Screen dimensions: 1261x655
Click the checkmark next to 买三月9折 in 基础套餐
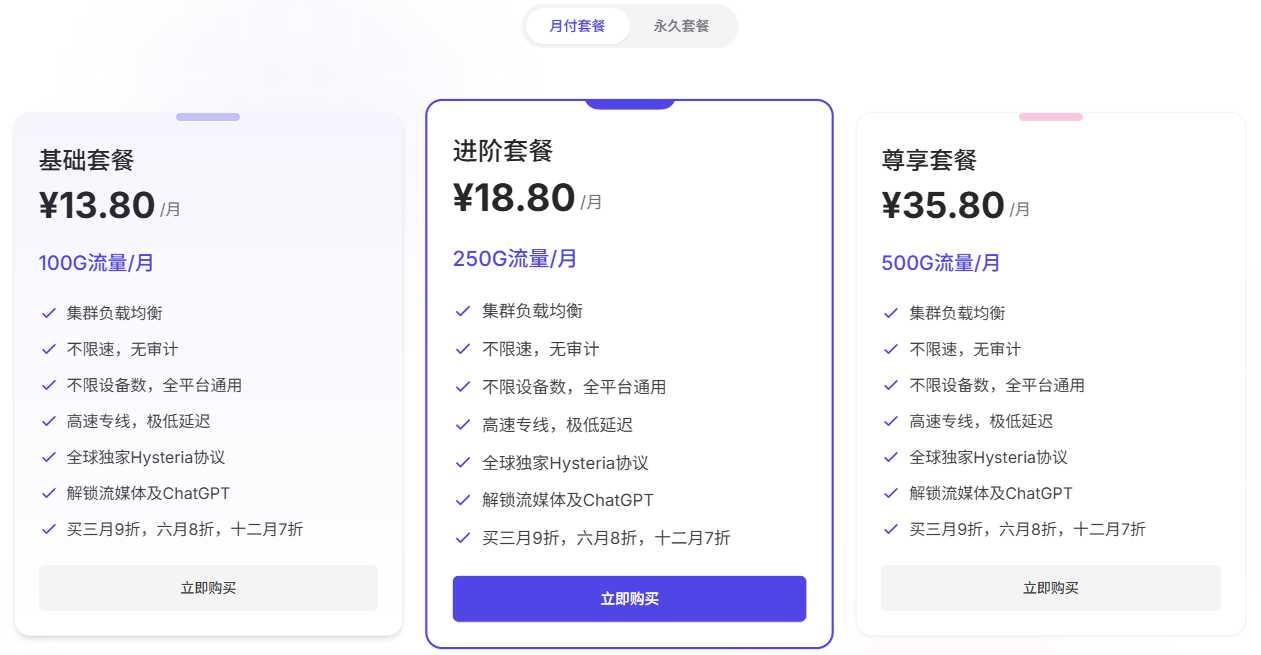(x=49, y=529)
